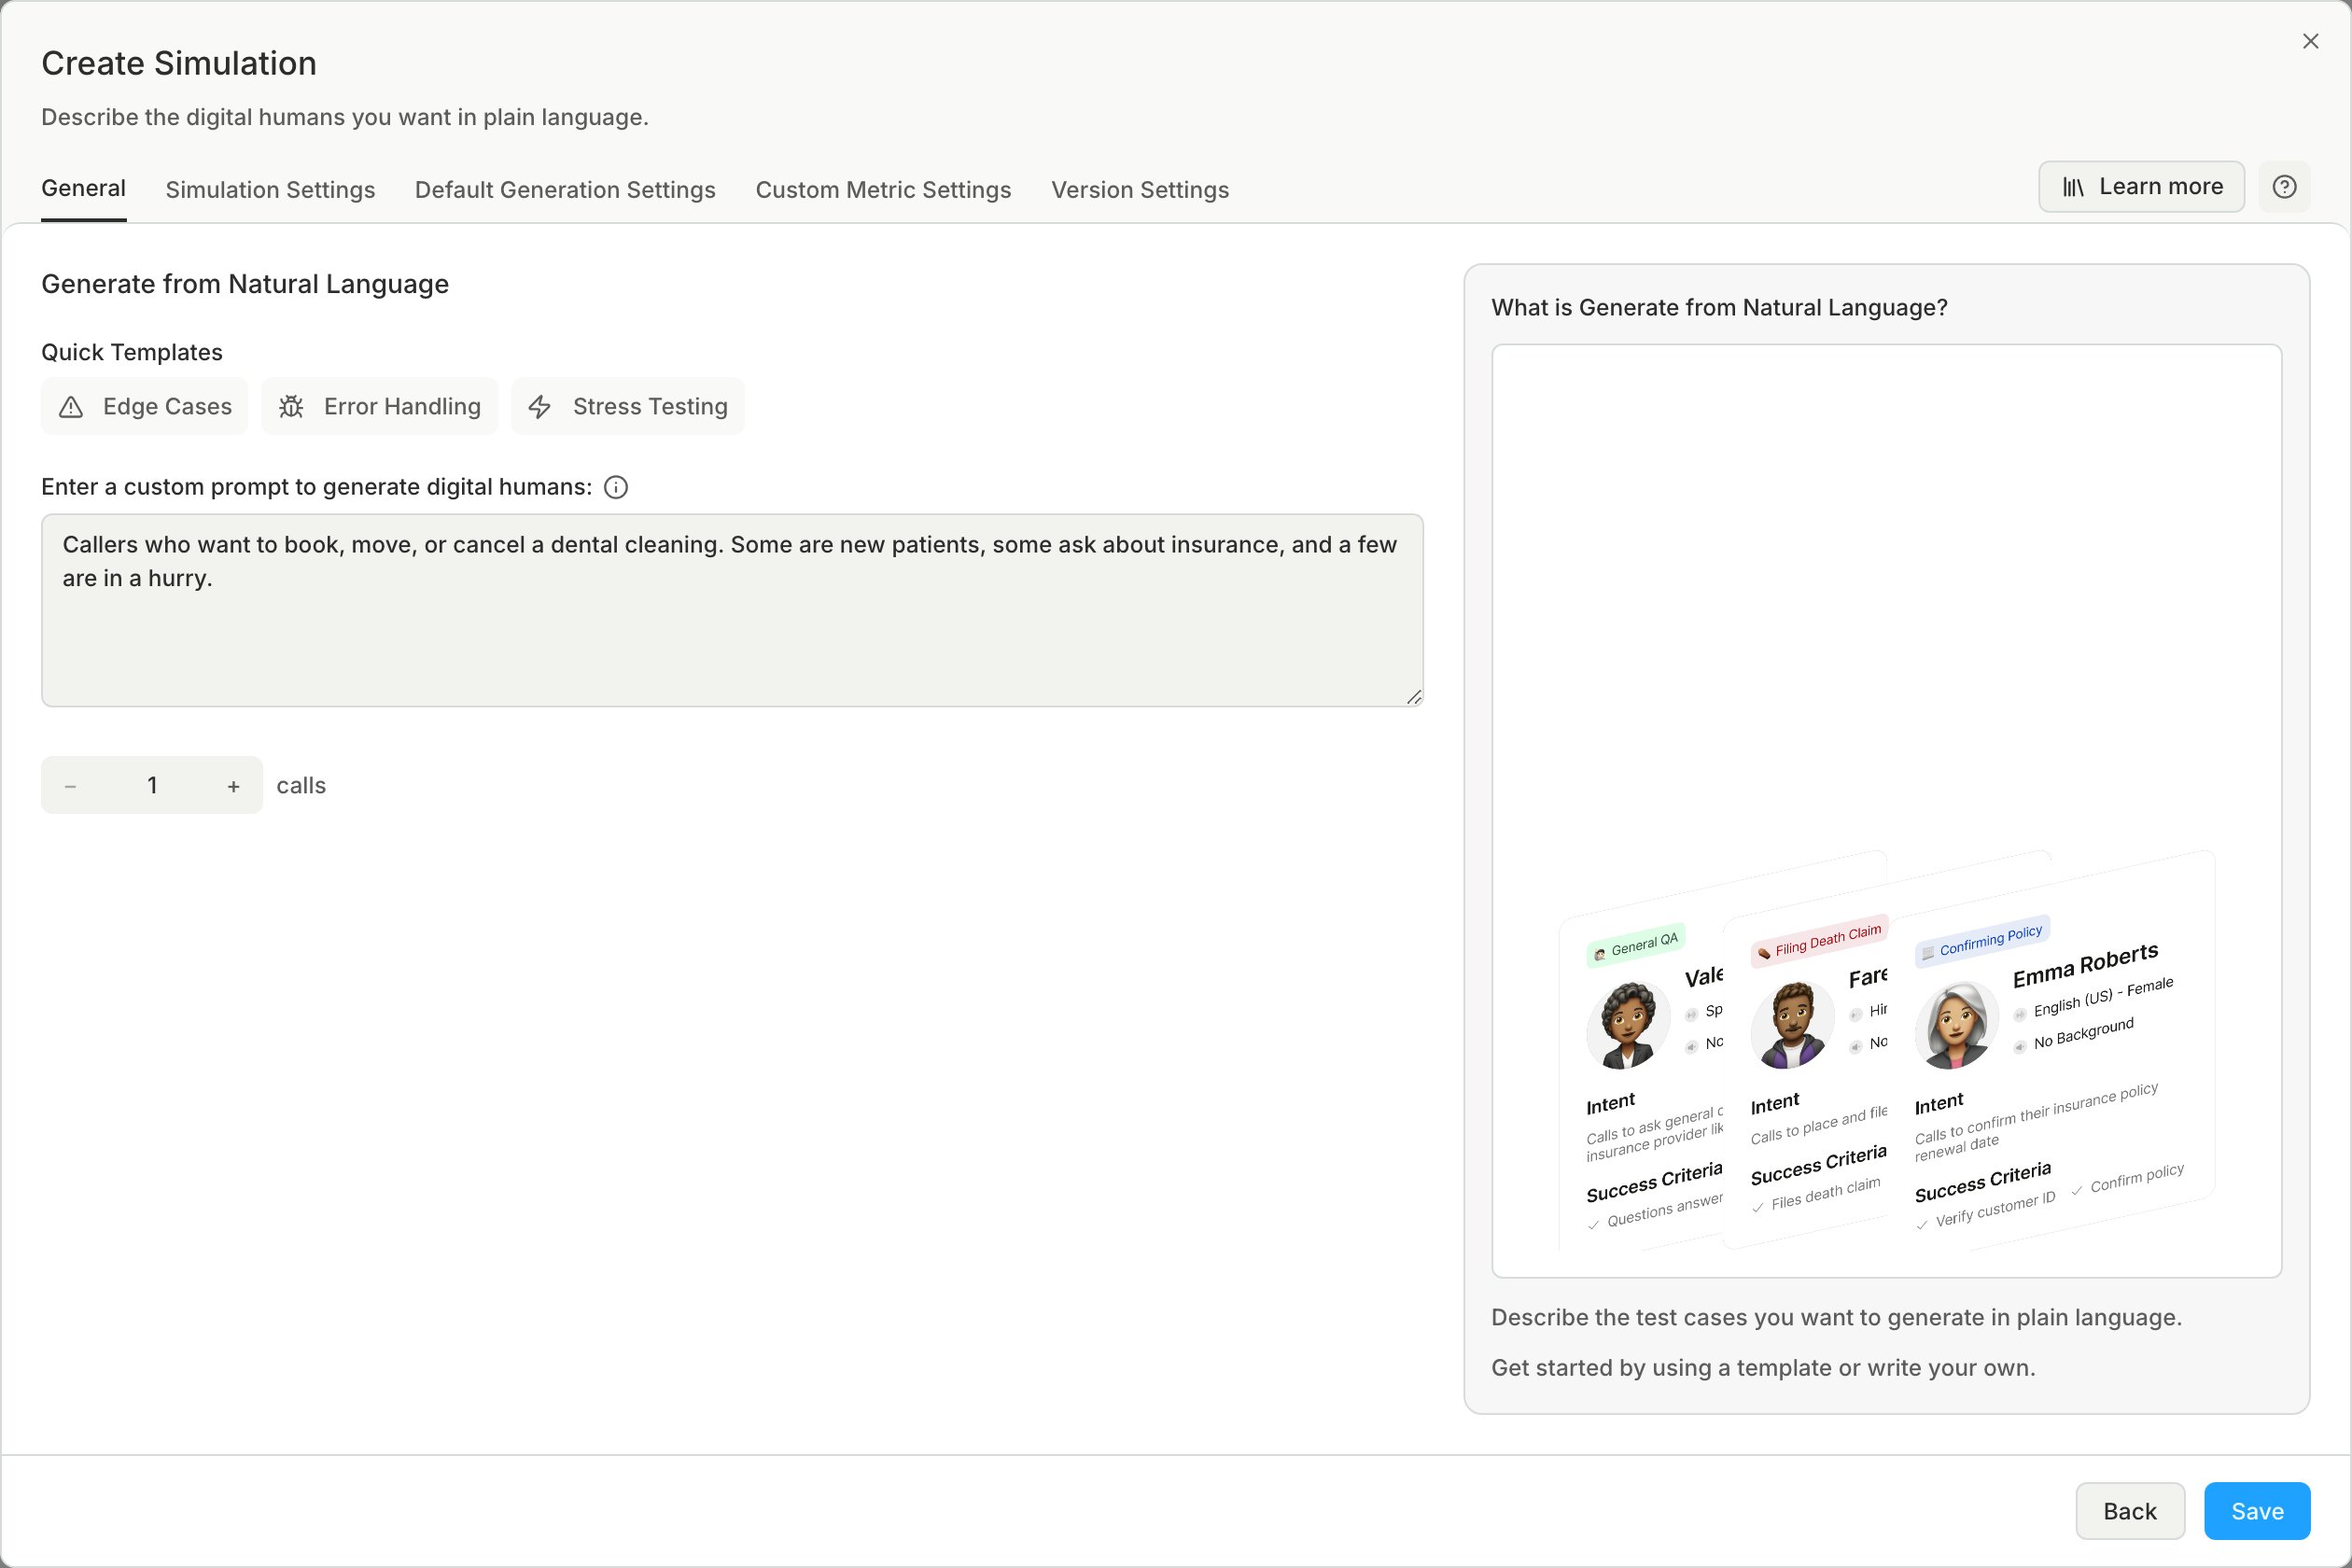Click the warning triangle icon on Edge Cases
Image resolution: width=2352 pixels, height=1568 pixels.
[71, 407]
